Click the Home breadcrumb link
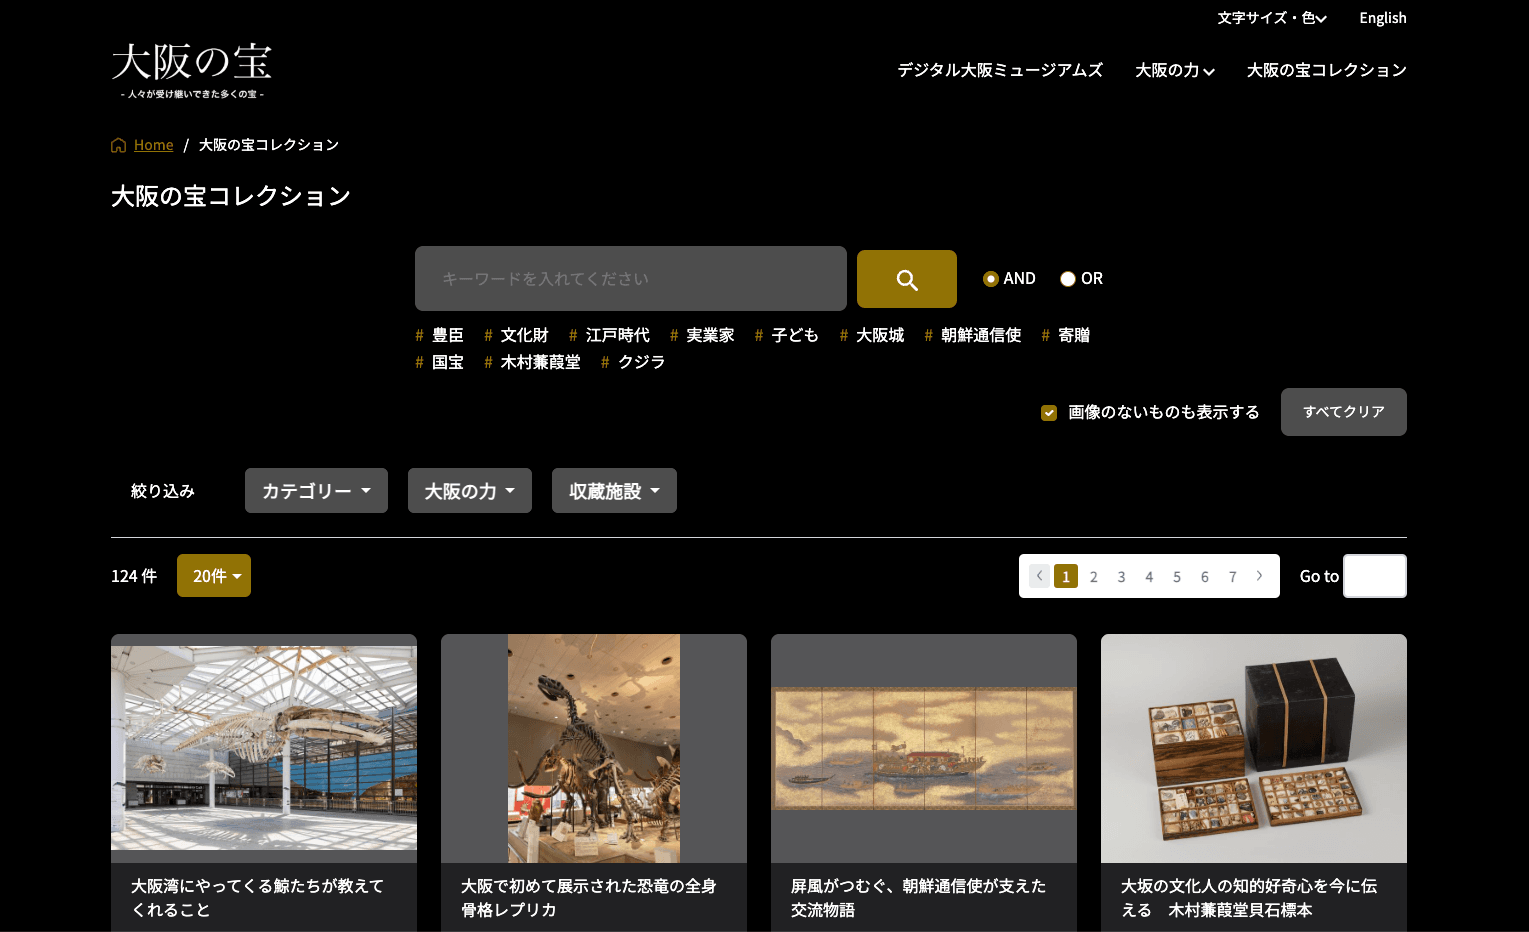The height and width of the screenshot is (932, 1529). click(x=154, y=145)
